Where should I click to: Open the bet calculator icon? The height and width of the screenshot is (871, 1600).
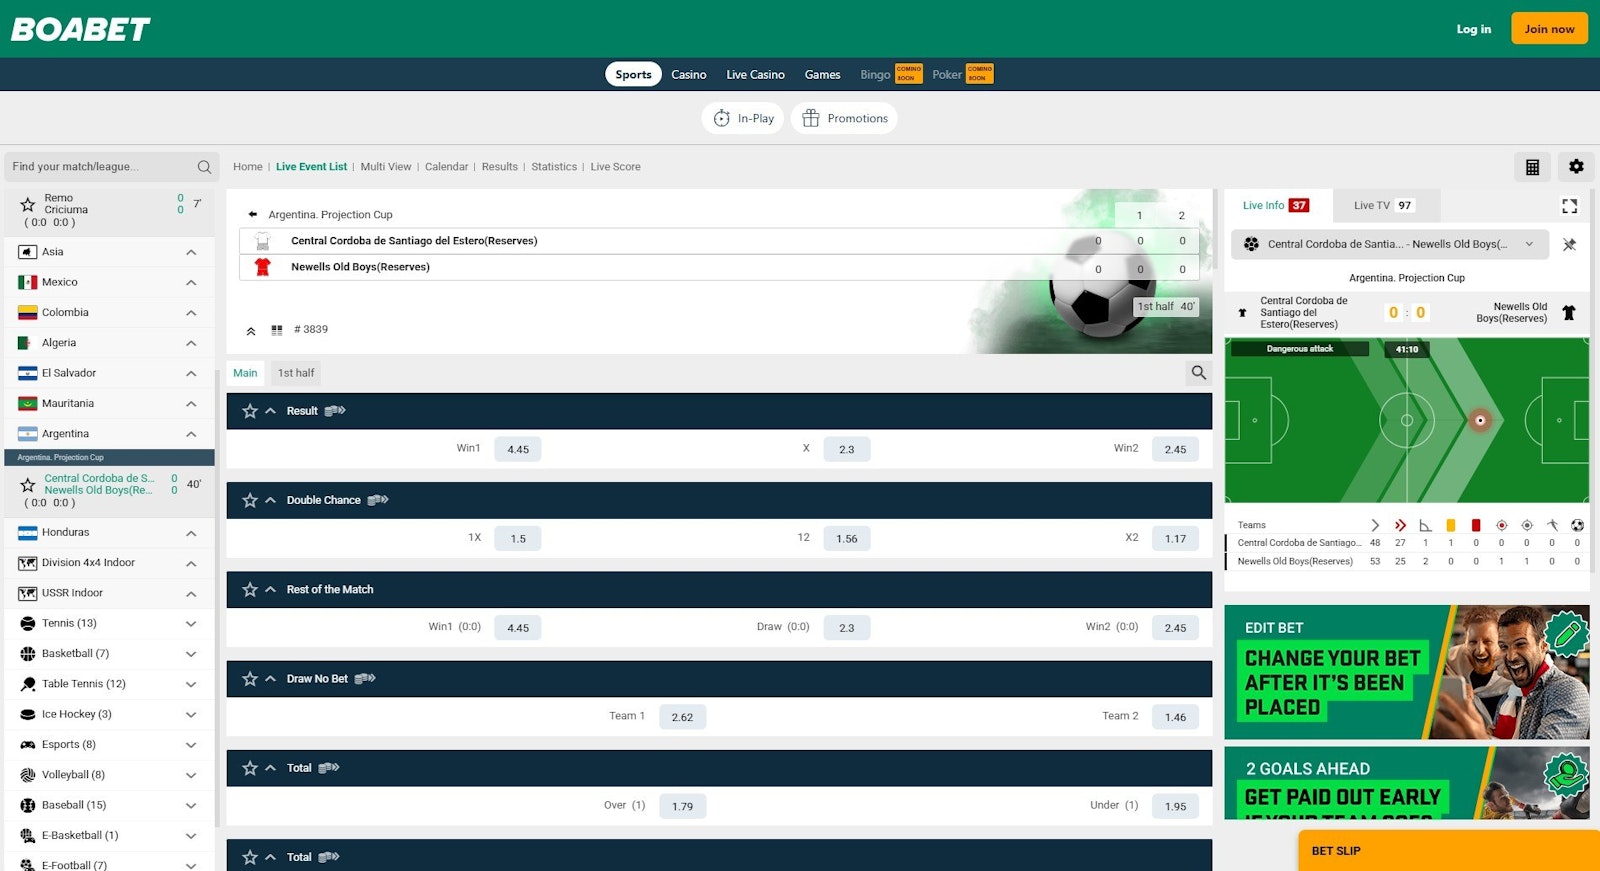click(x=1532, y=167)
